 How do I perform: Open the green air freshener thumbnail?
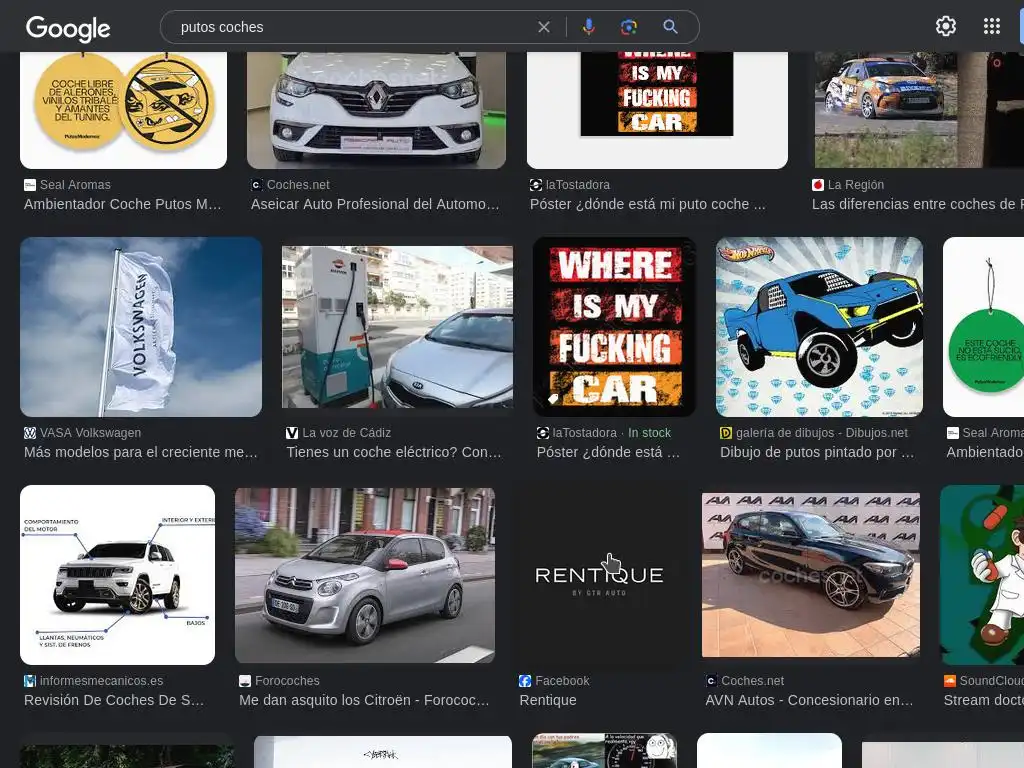(x=984, y=327)
